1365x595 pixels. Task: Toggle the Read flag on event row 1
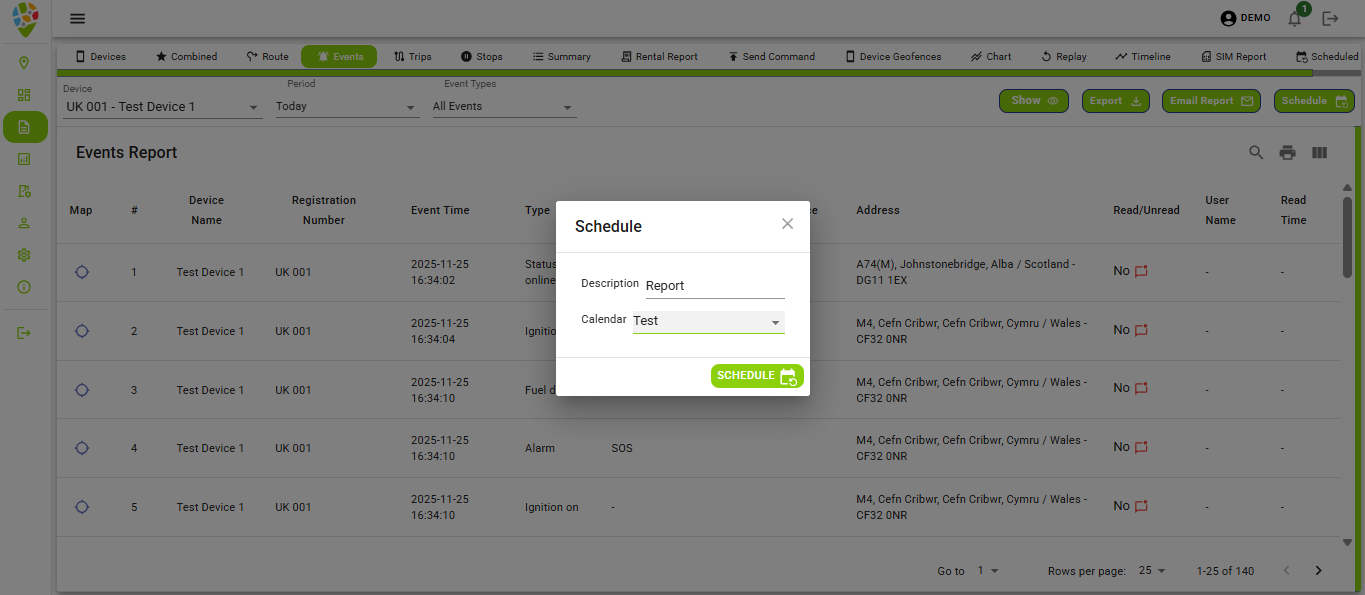coord(1140,270)
